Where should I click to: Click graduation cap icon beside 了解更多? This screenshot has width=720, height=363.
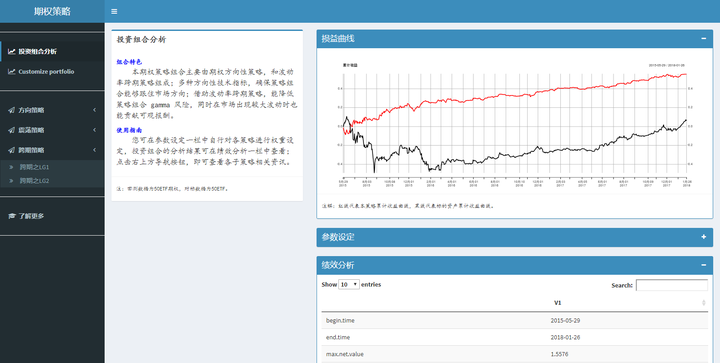click(12, 216)
